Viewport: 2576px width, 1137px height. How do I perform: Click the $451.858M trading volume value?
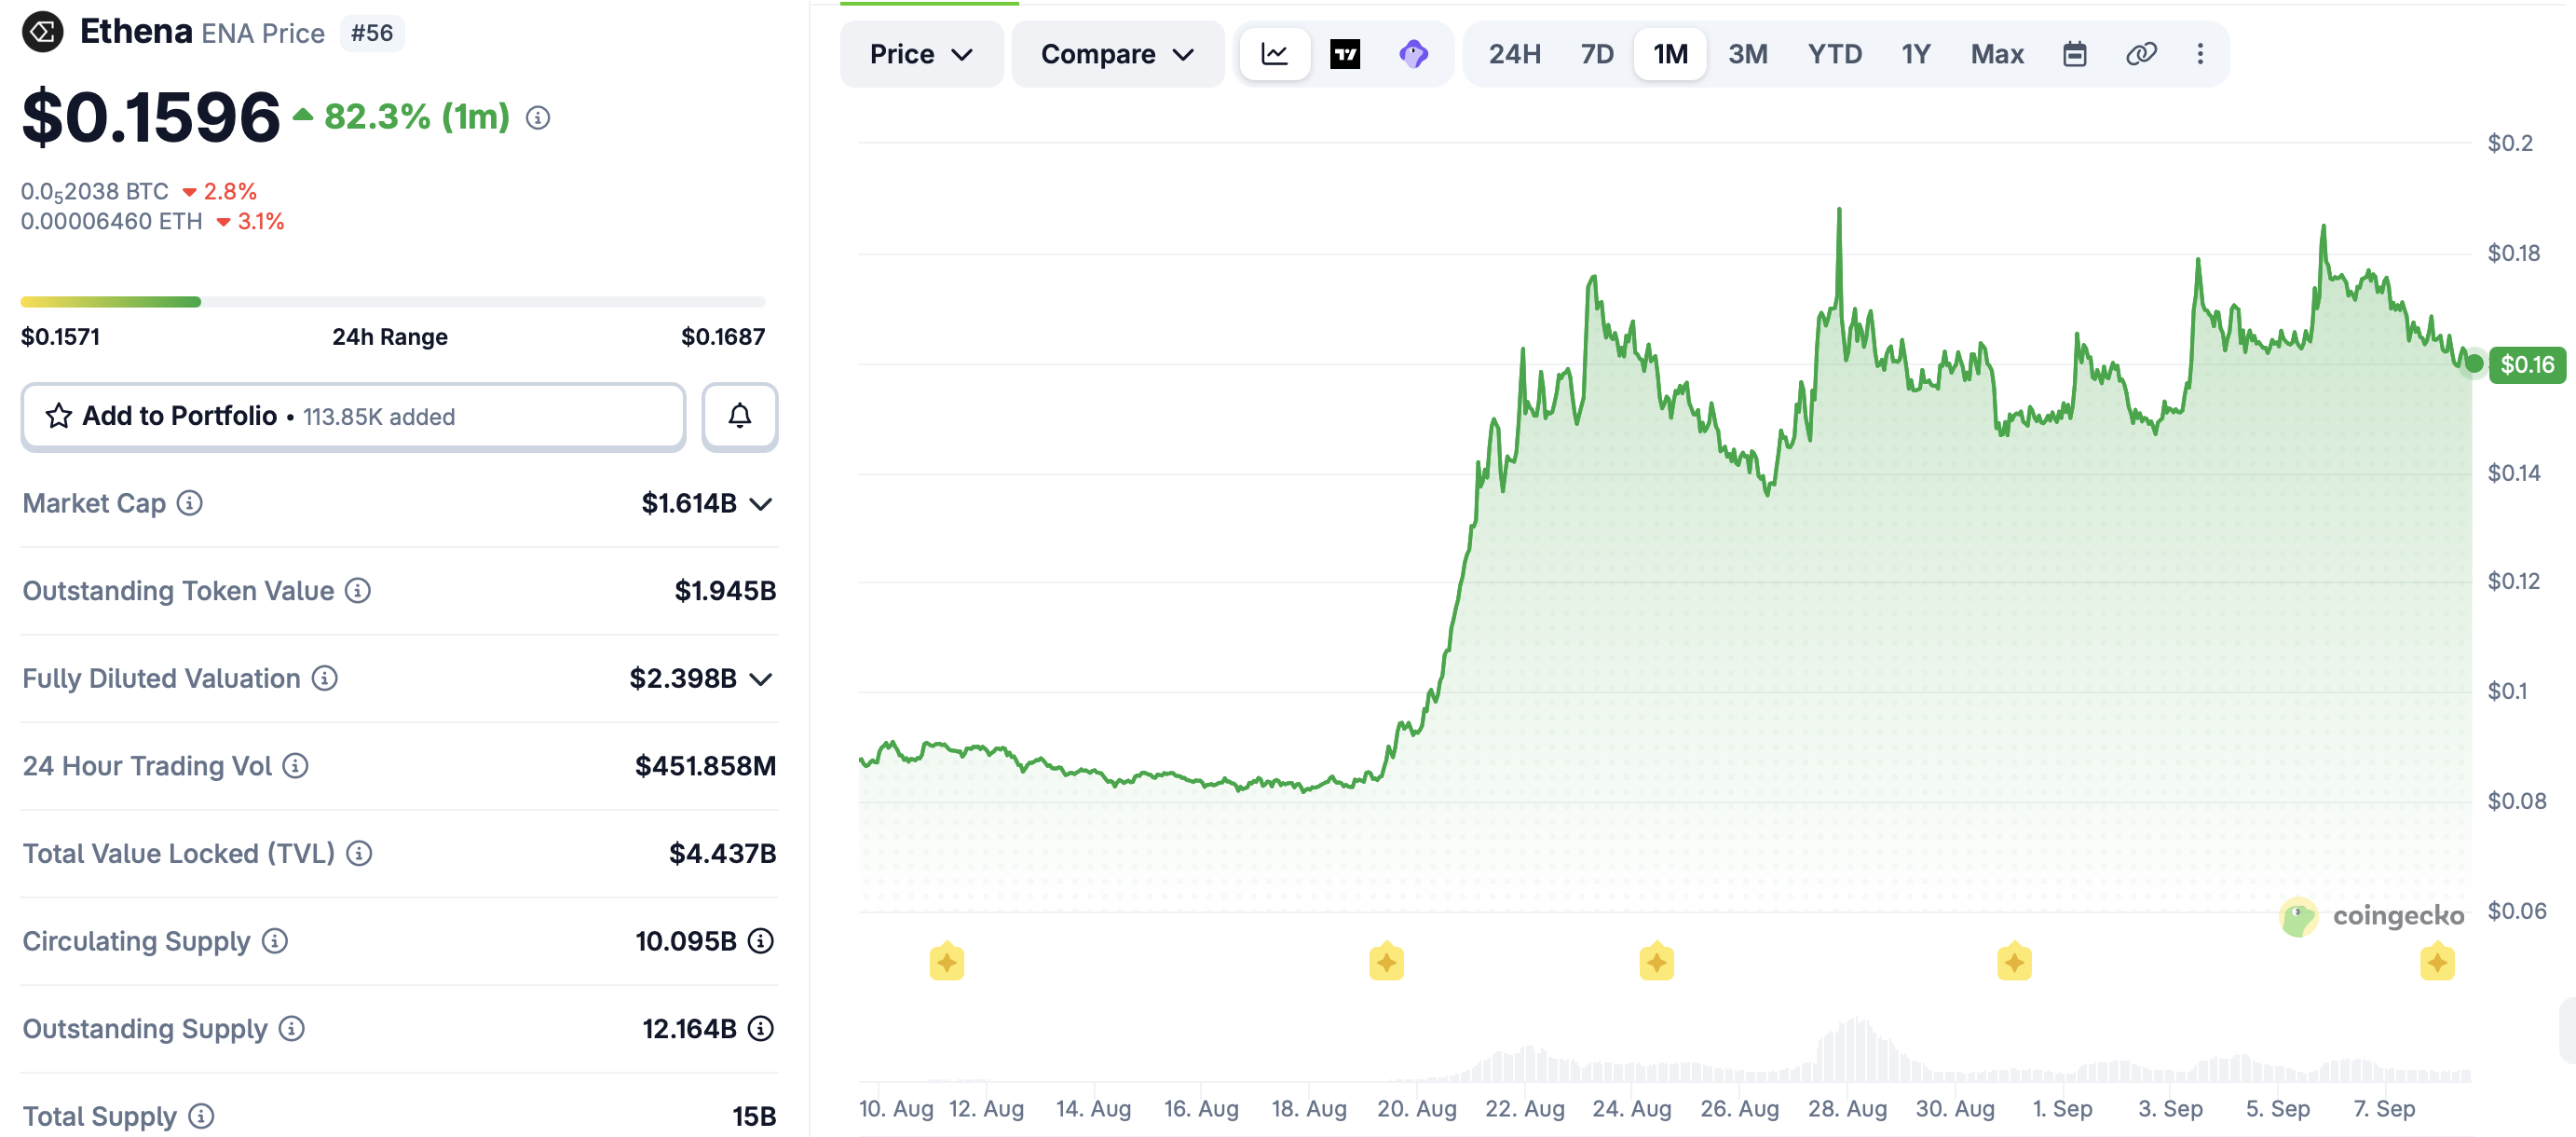pos(705,766)
